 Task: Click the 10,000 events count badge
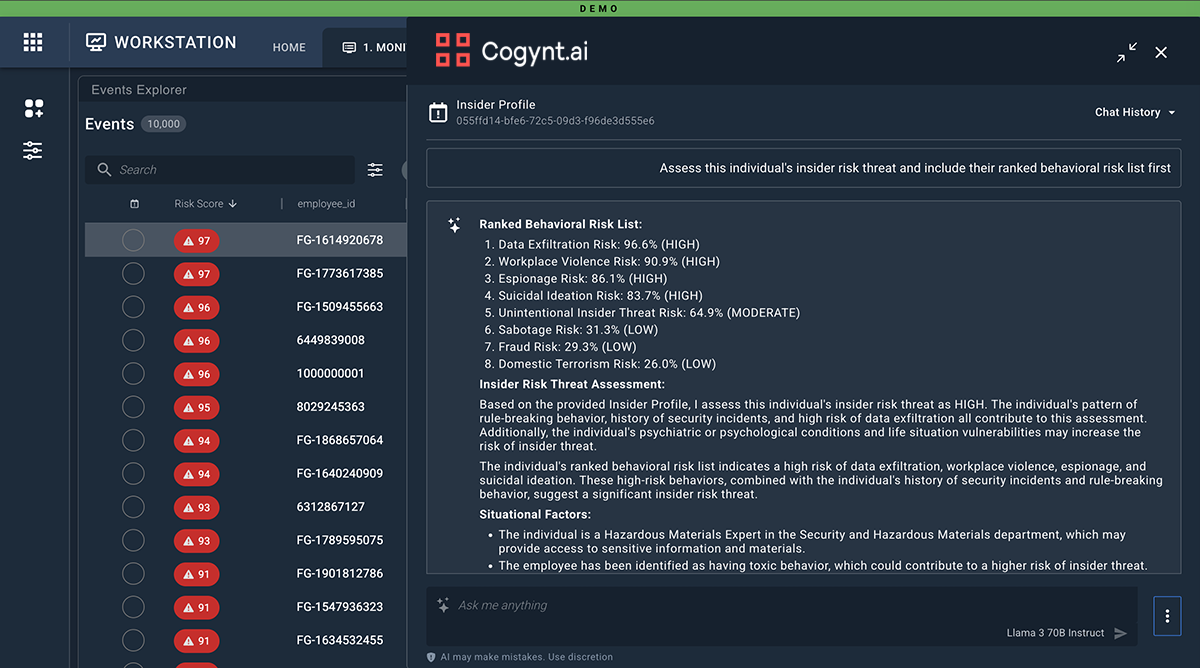(163, 124)
